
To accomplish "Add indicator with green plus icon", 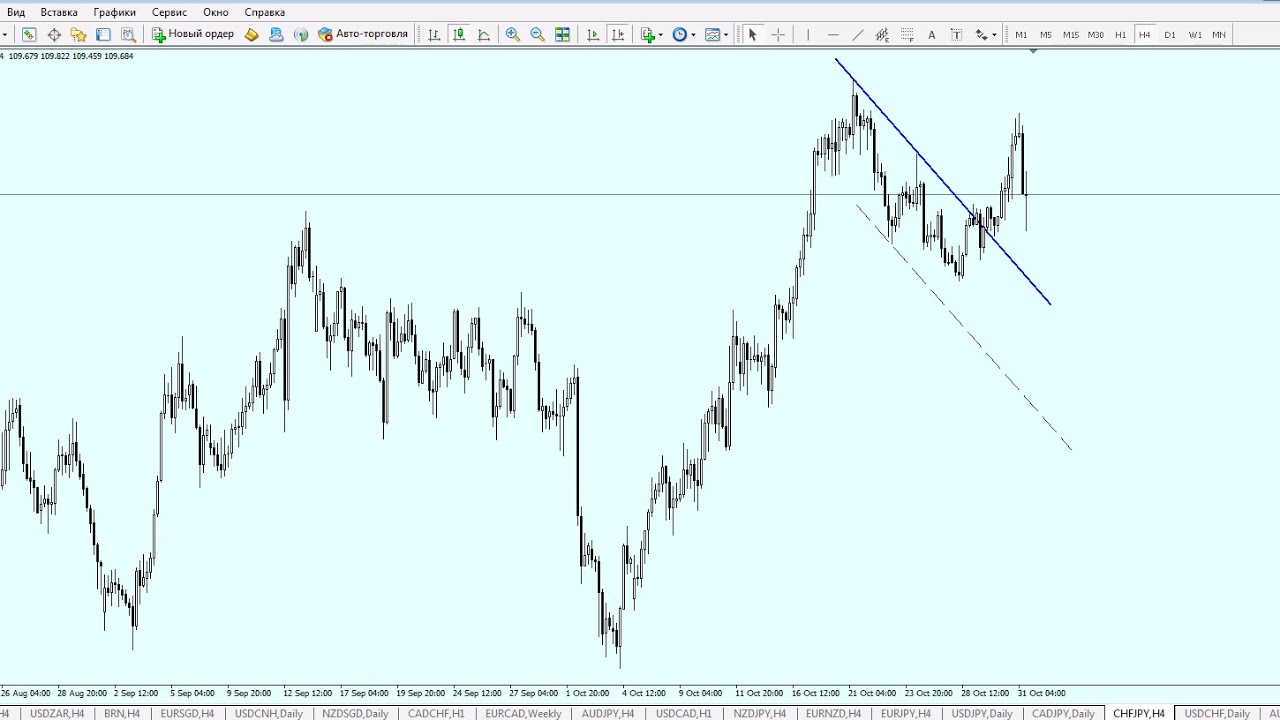I will (648, 34).
